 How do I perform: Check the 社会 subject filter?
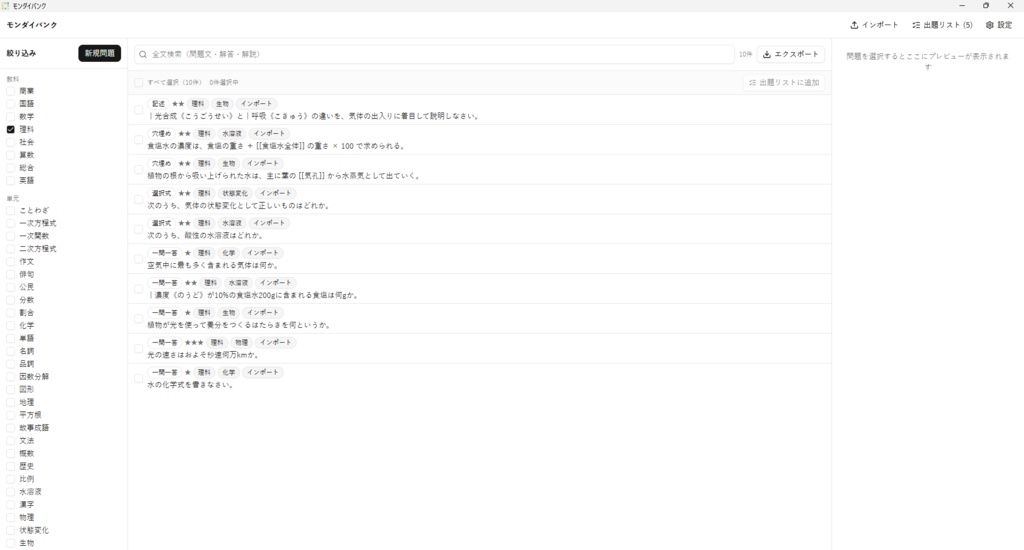[10, 142]
